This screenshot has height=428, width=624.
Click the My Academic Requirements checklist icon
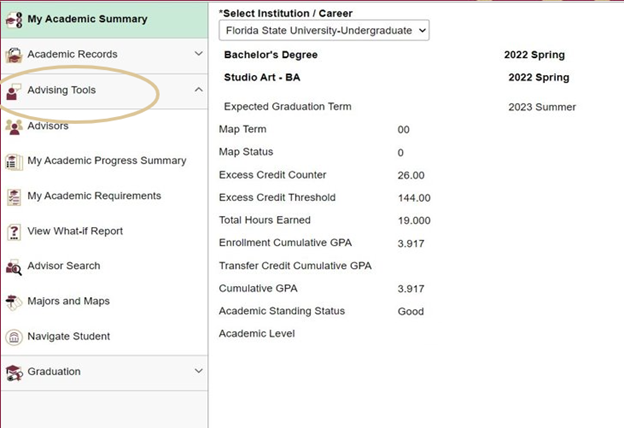(x=14, y=197)
